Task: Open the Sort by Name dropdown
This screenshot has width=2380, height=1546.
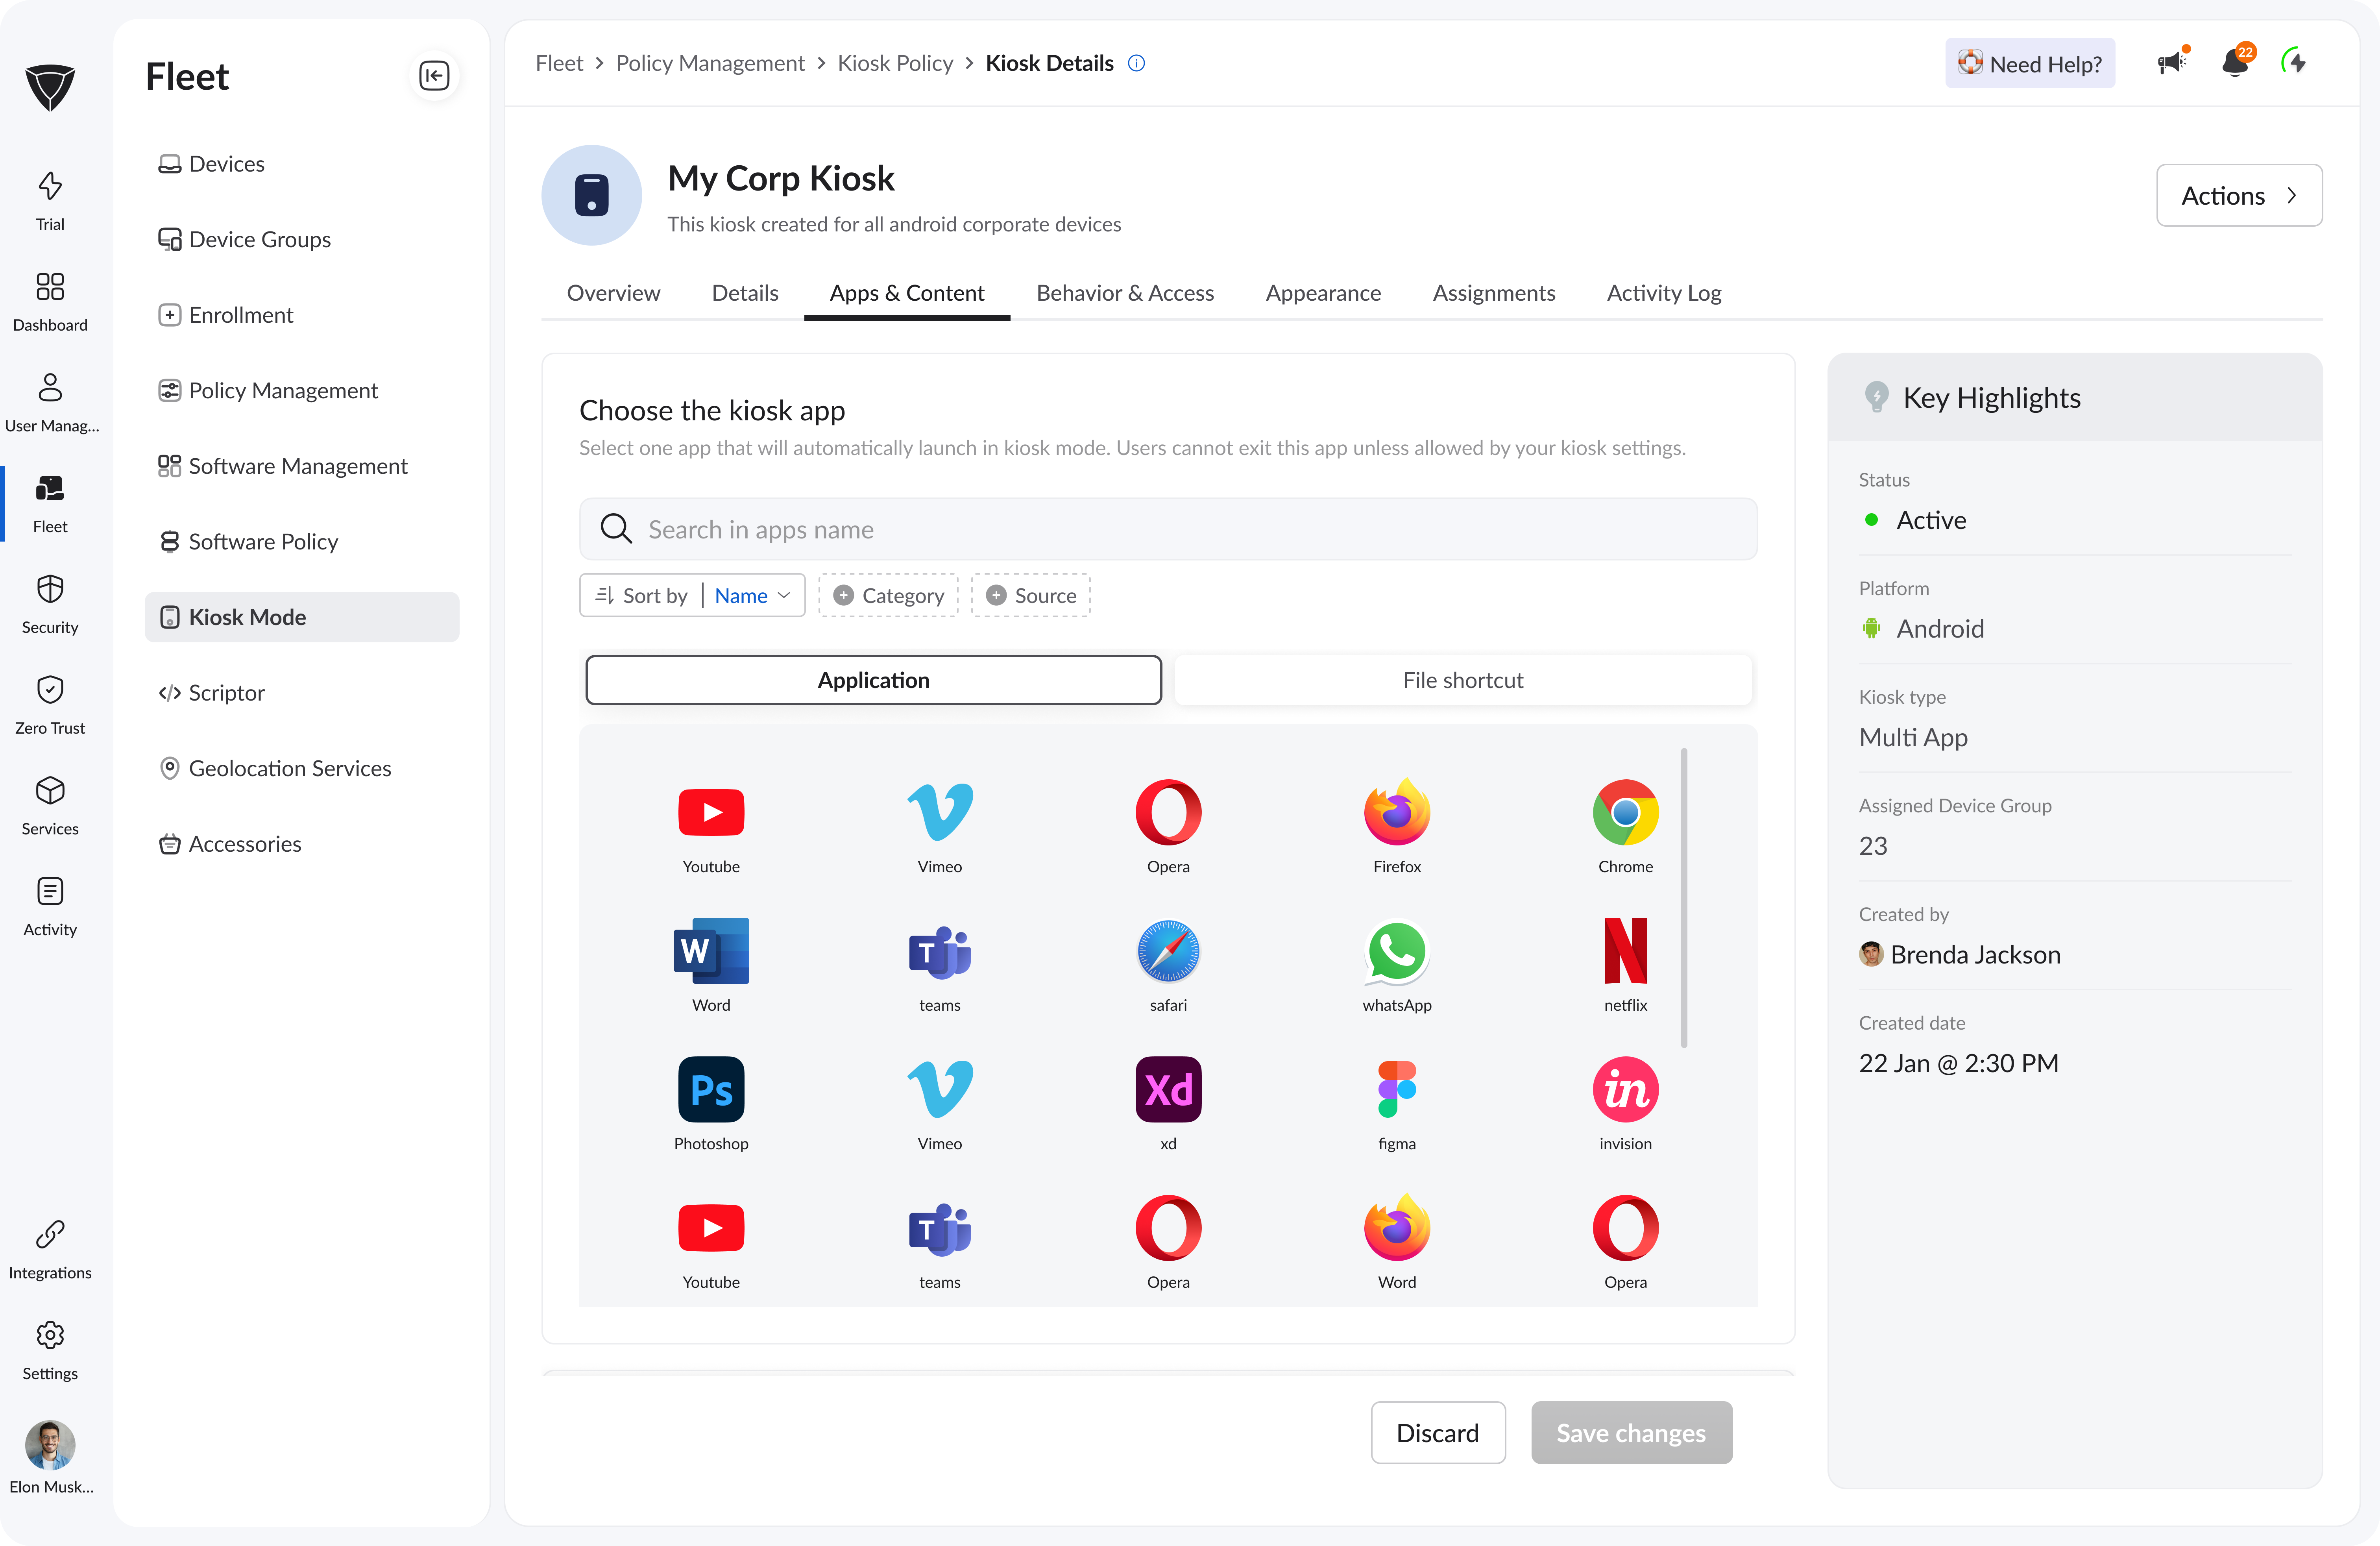Action: coord(692,595)
